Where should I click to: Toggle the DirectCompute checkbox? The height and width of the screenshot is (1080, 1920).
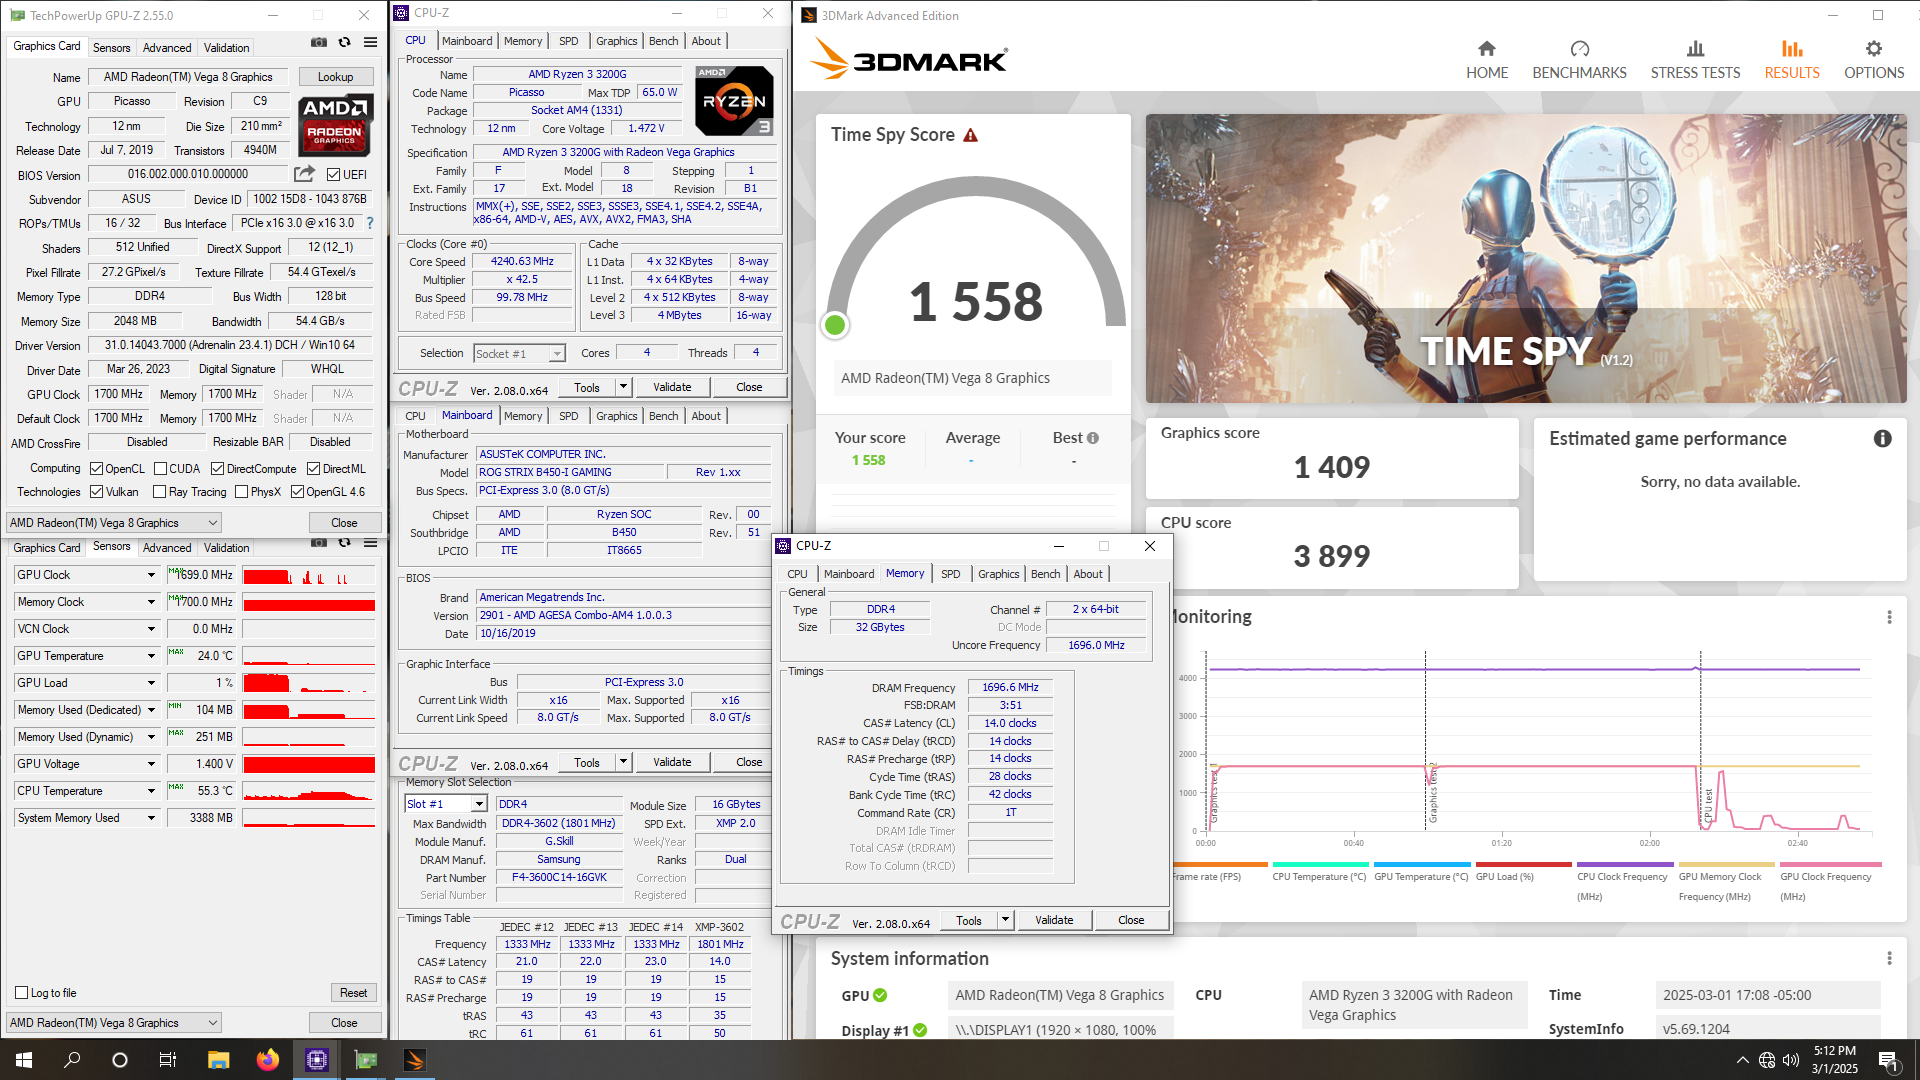click(x=217, y=469)
